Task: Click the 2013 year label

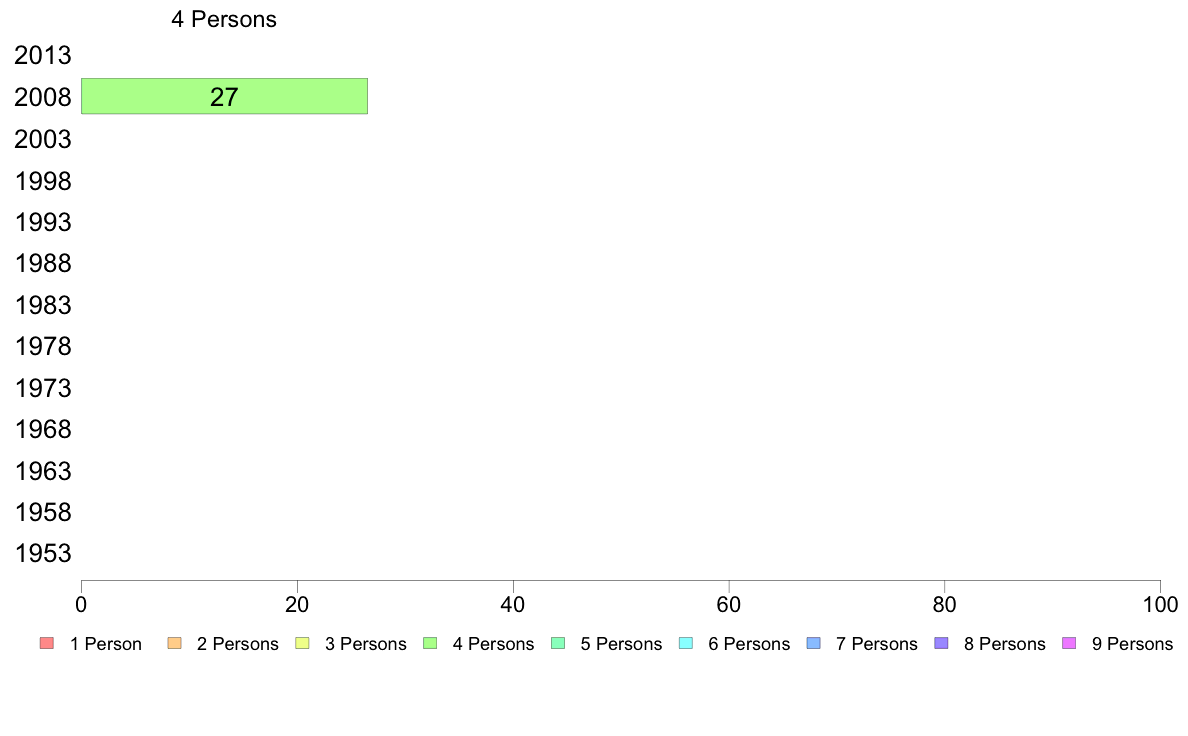Action: point(43,55)
